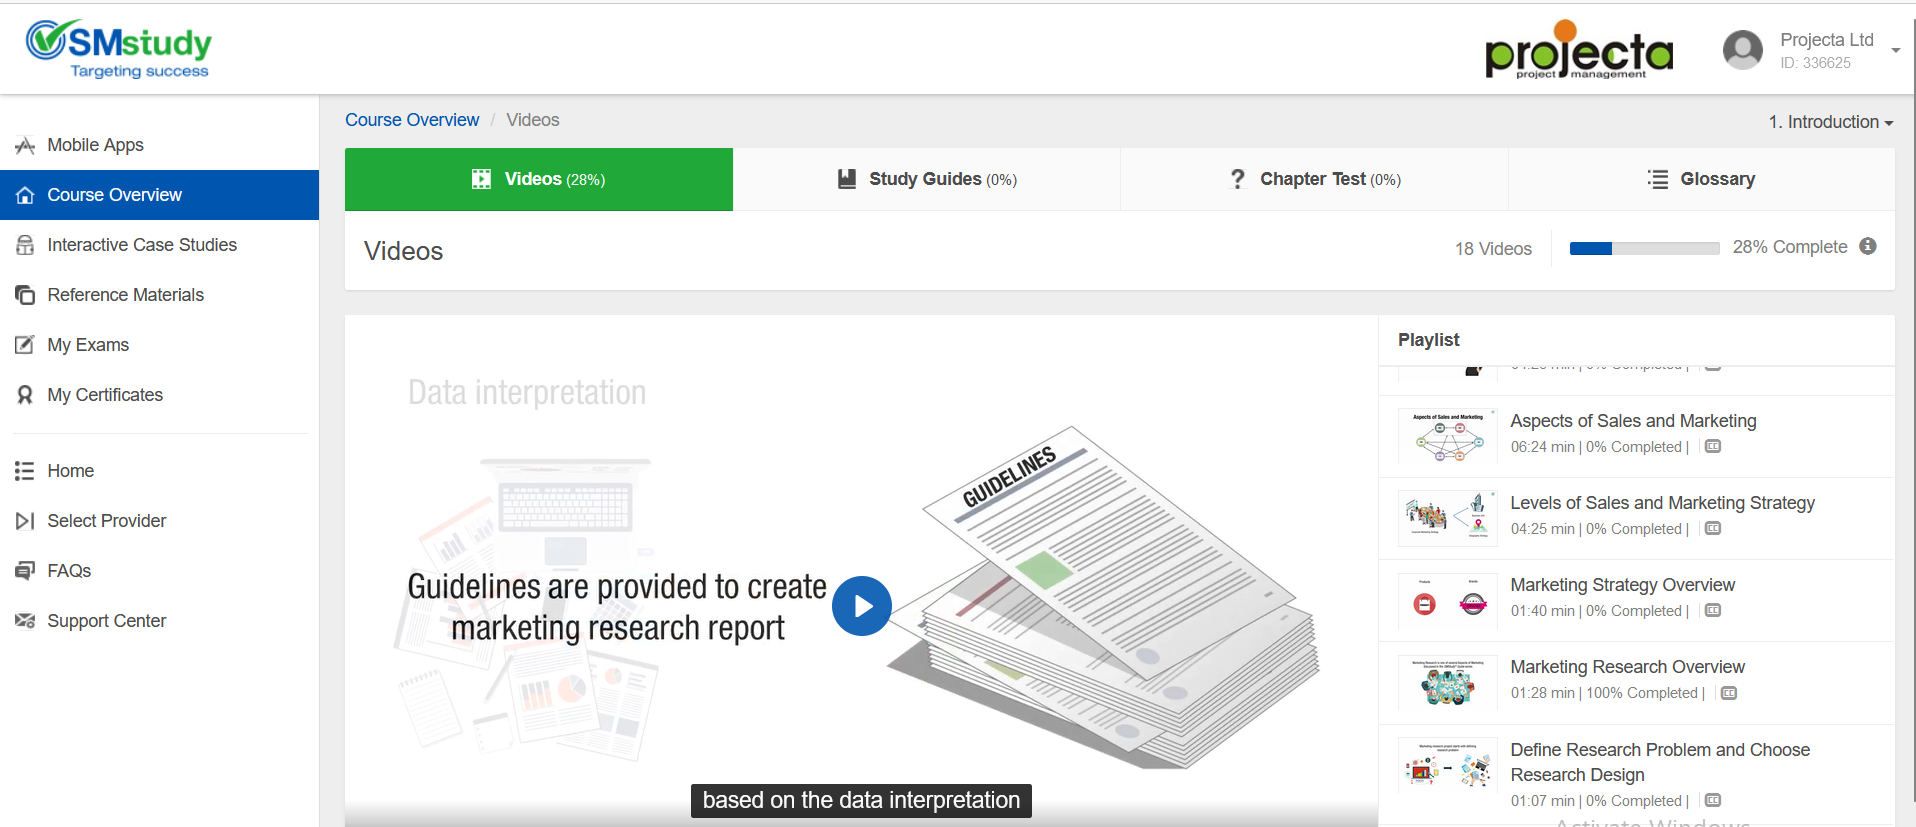Expand the 1. Introduction chapter dropdown
Viewport: 1916px width, 827px height.
[x=1830, y=122]
